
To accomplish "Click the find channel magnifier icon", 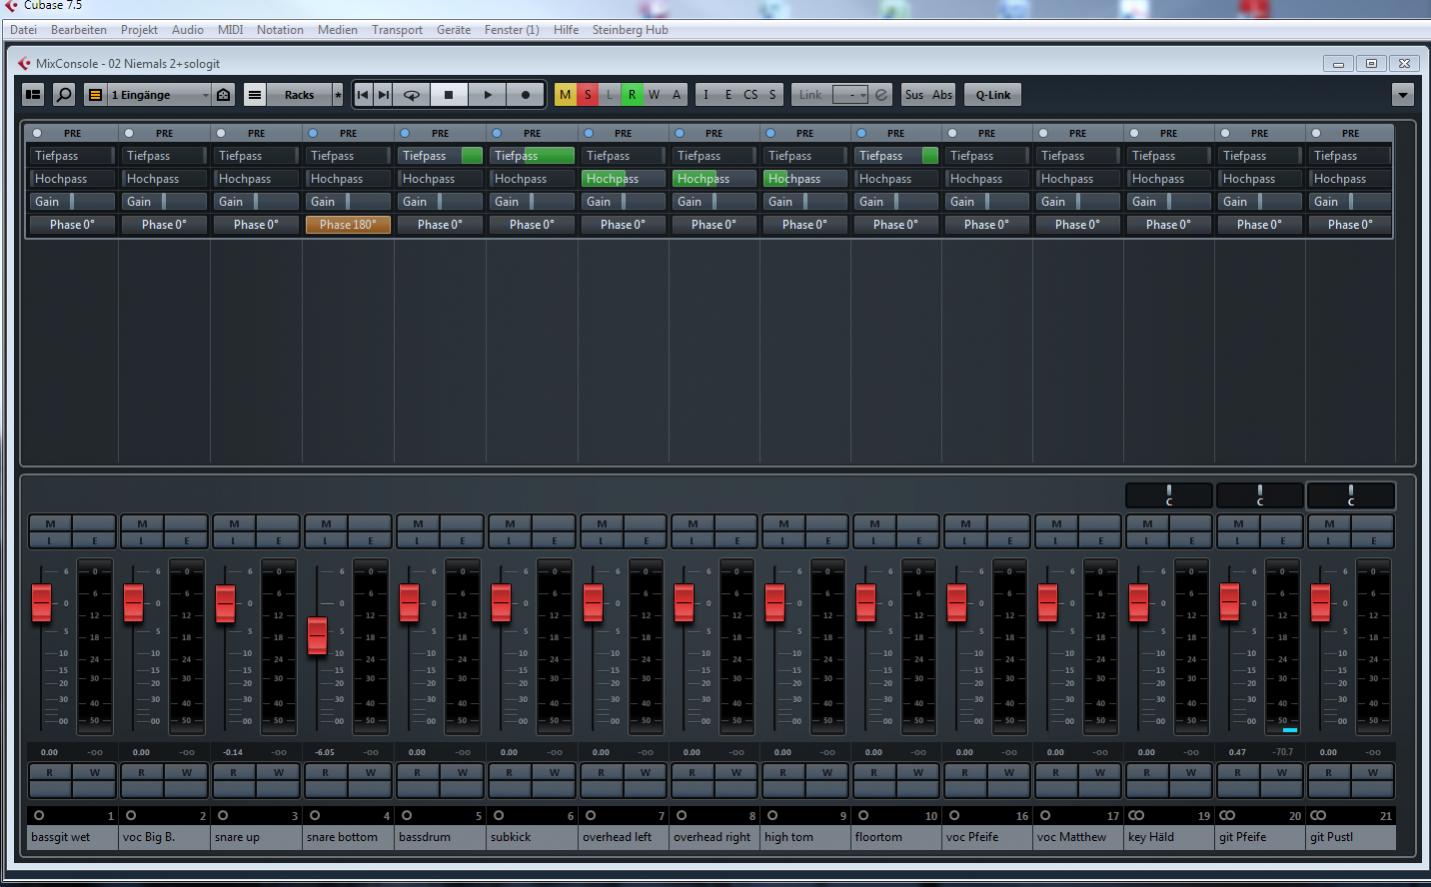I will 64,95.
